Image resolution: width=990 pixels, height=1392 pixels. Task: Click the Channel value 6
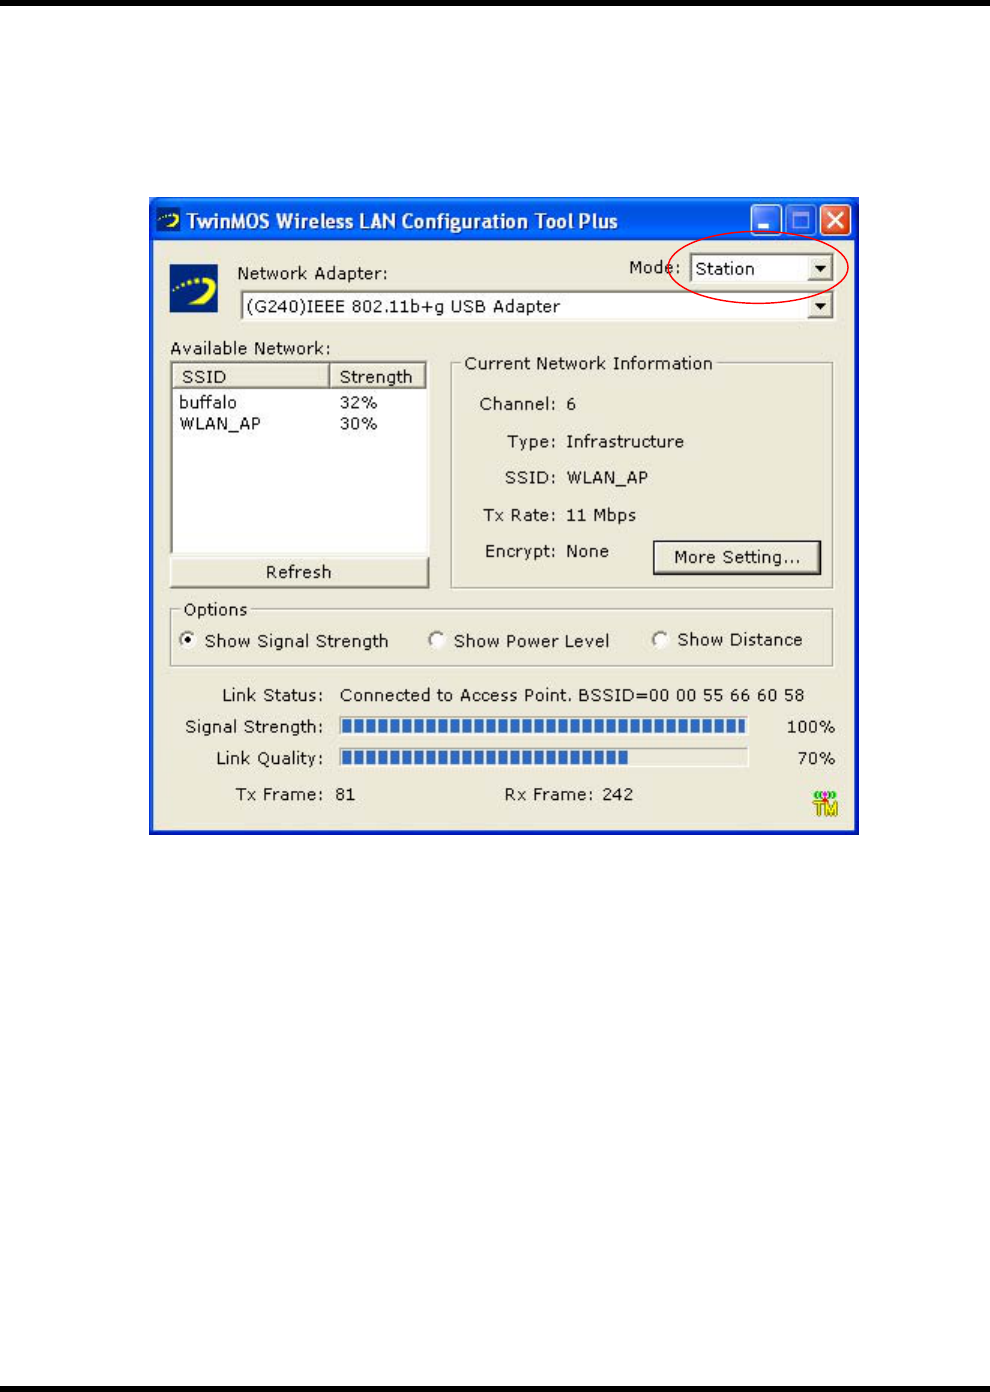click(x=571, y=404)
